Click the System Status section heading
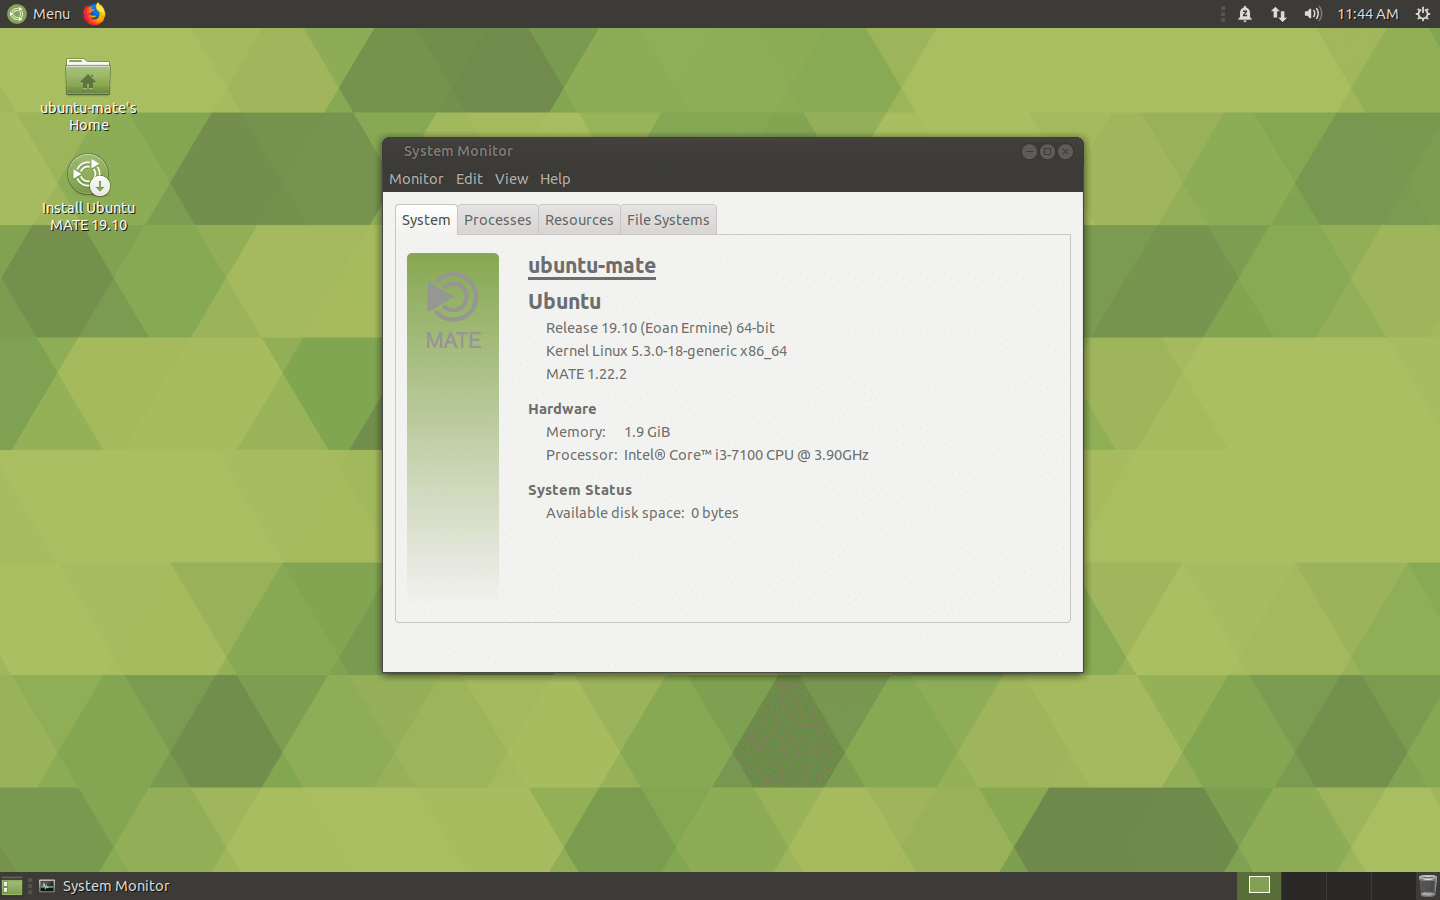 coord(580,490)
